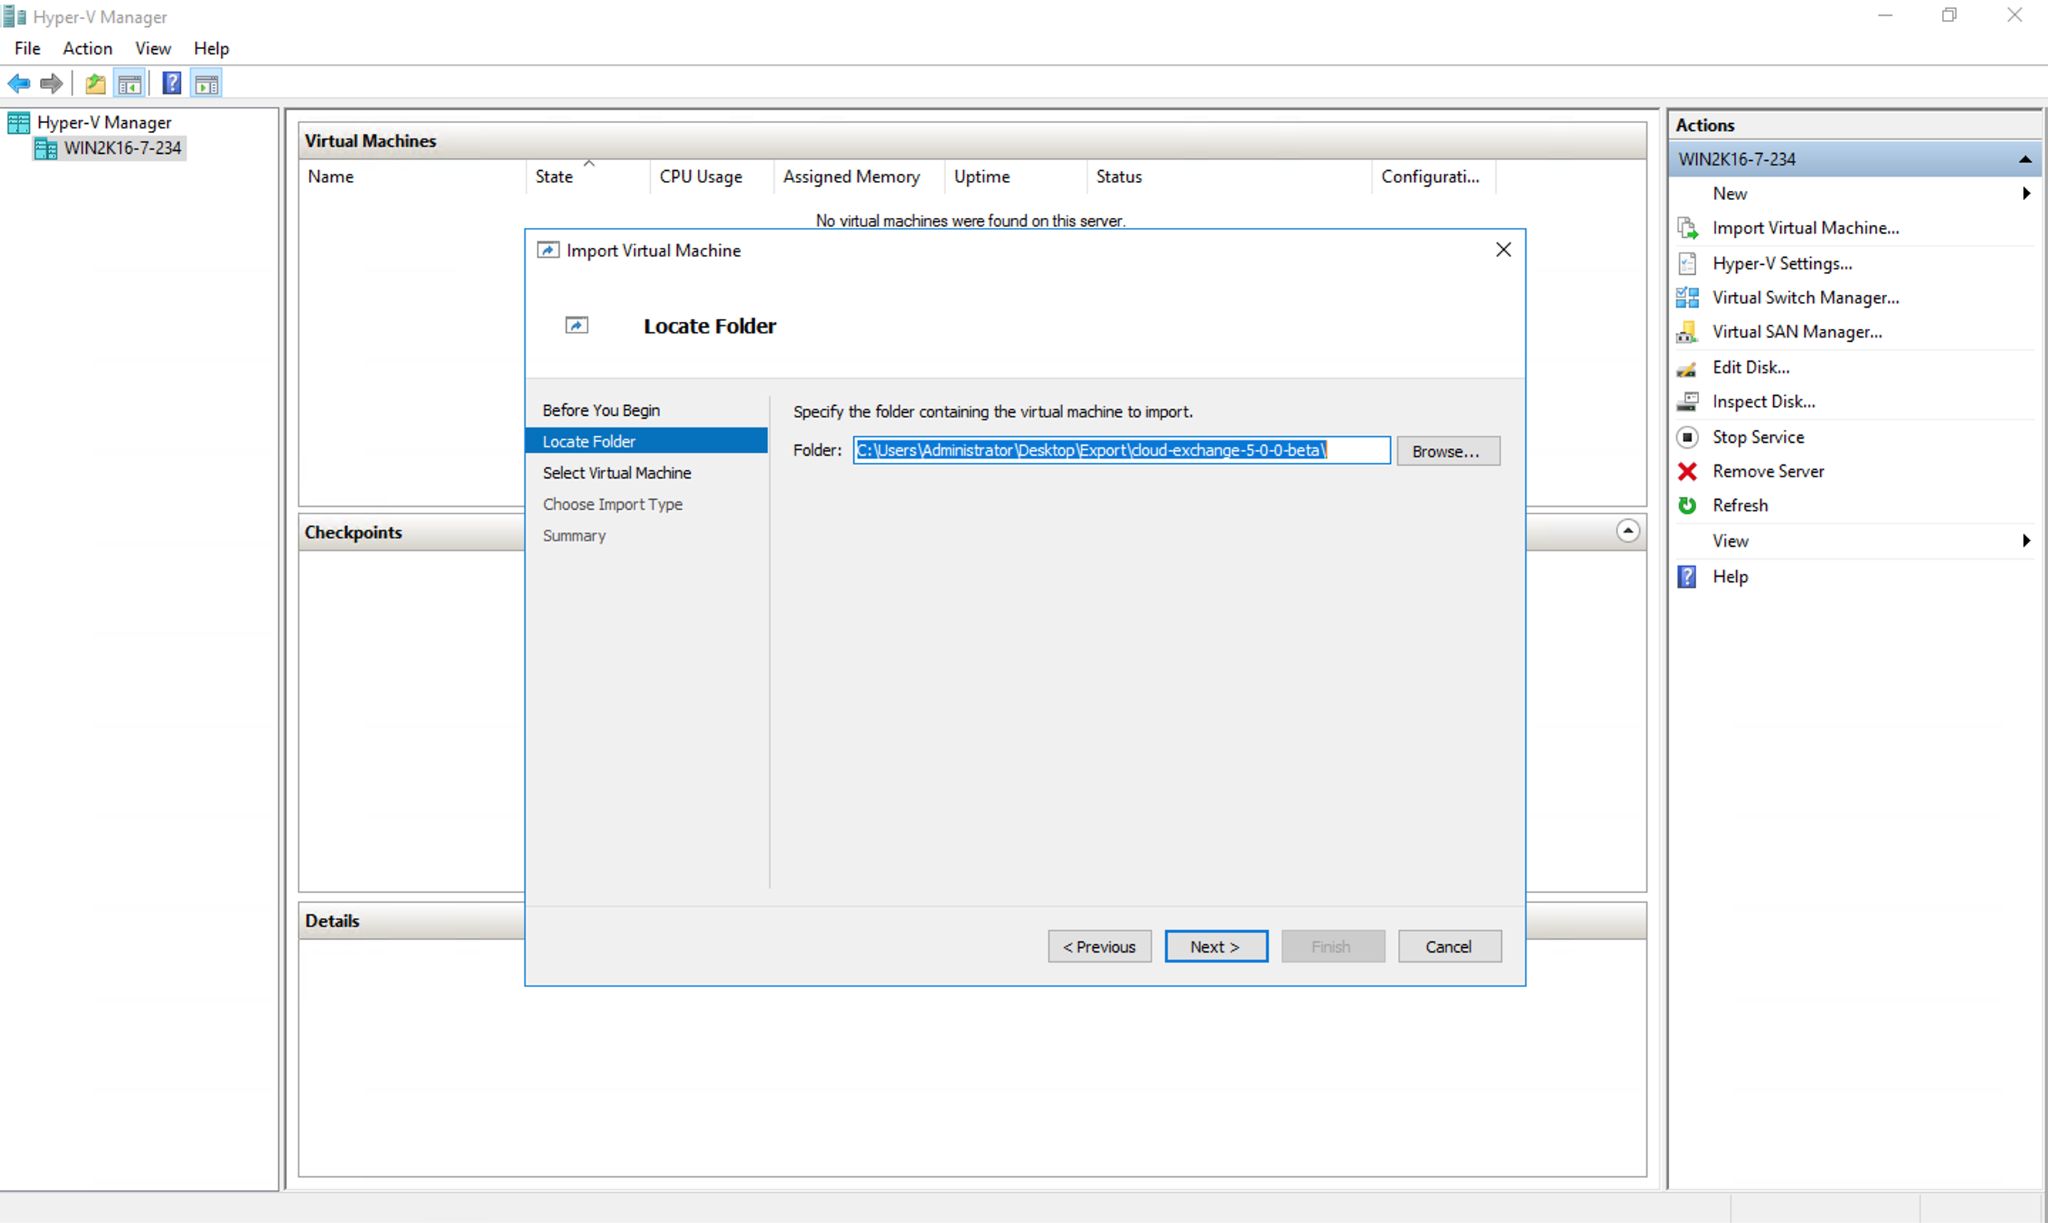Click the Forward arrow toolbar icon

click(51, 84)
